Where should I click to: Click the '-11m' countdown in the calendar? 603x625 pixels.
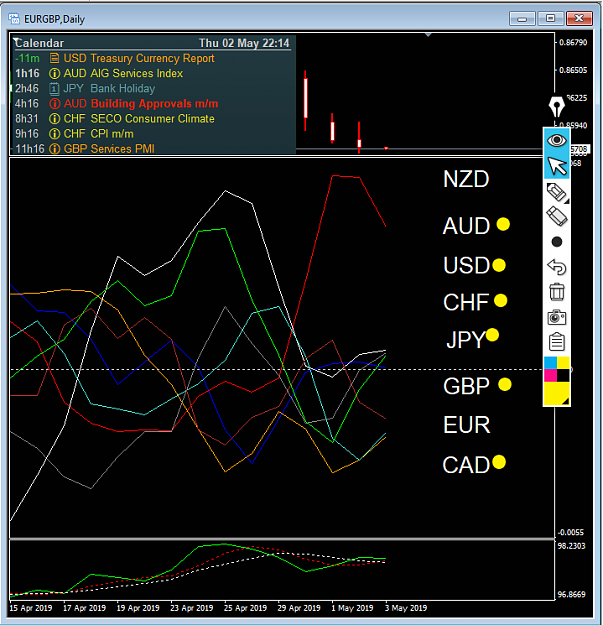pyautogui.click(x=27, y=58)
